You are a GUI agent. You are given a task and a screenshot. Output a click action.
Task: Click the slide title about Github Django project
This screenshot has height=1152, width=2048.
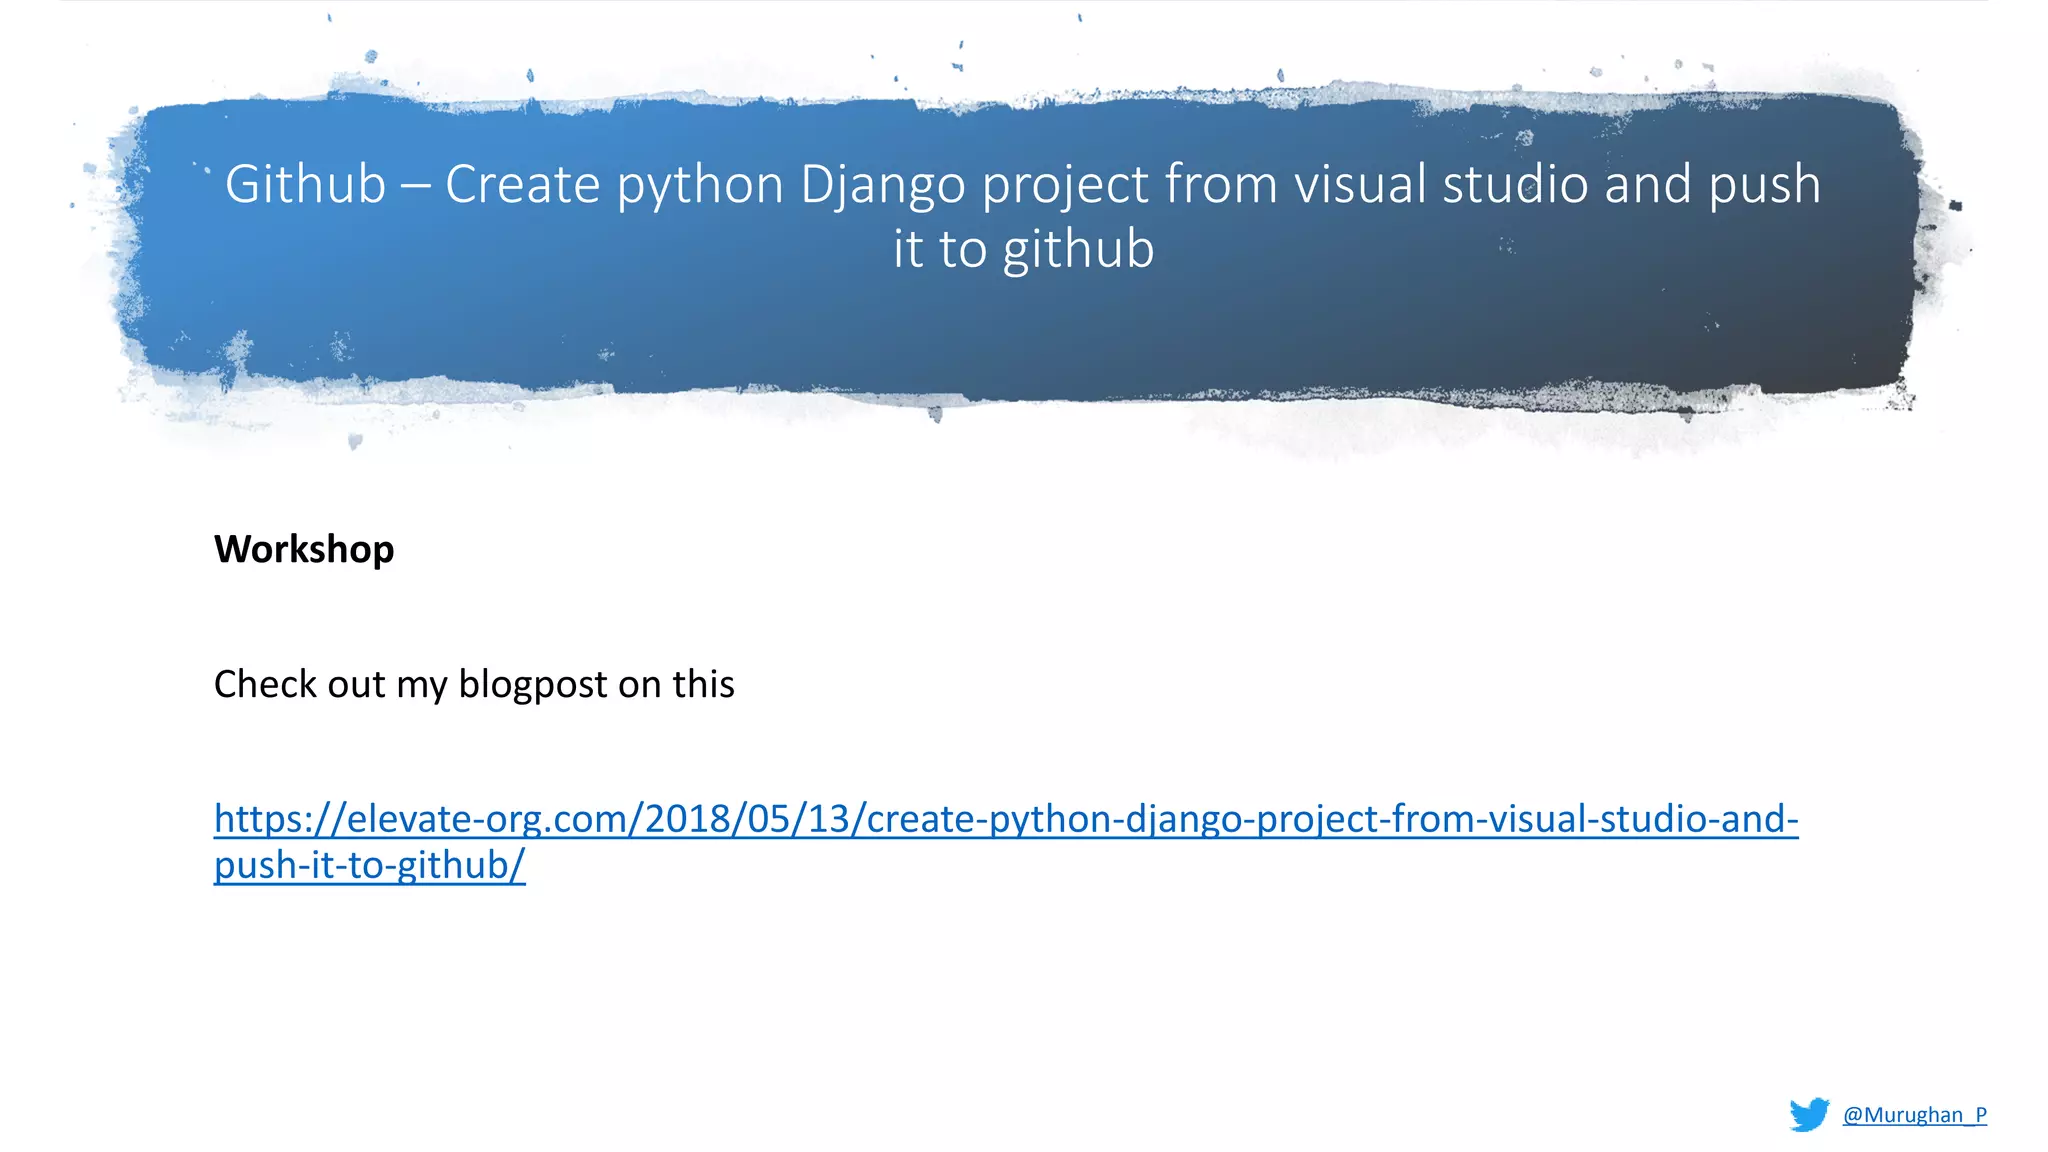click(x=1023, y=215)
